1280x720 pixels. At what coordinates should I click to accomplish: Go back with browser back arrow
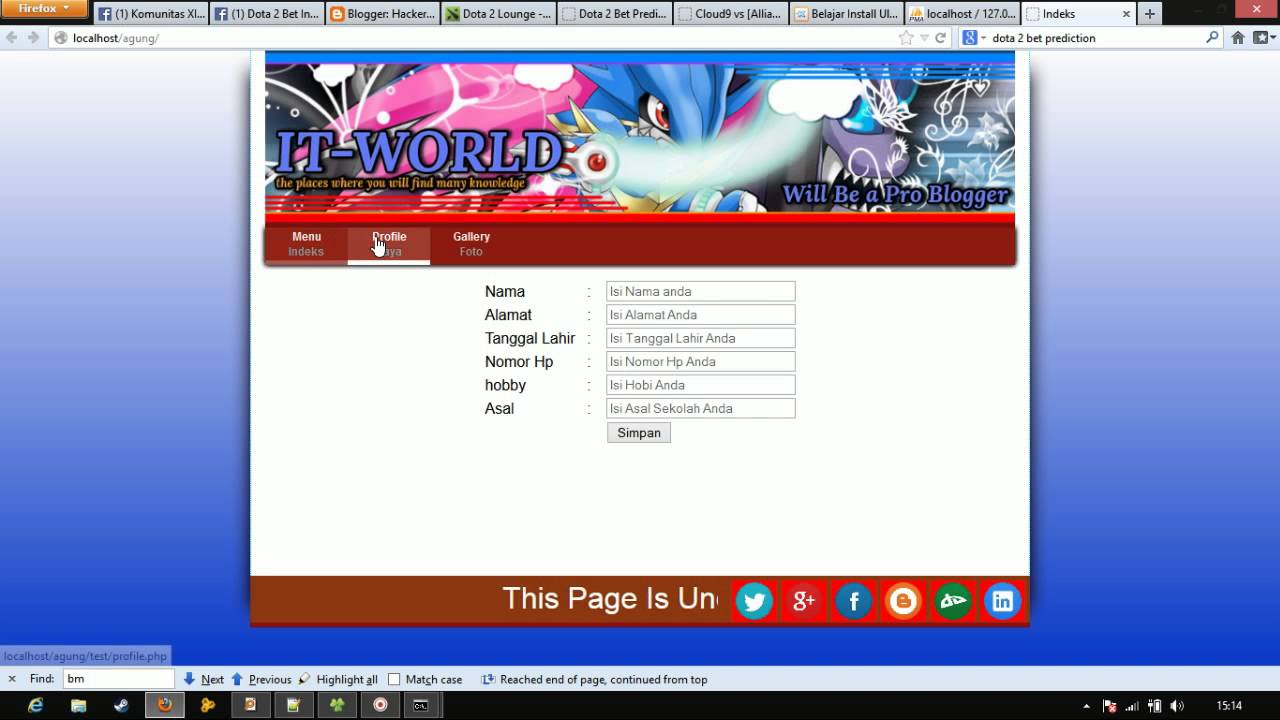point(12,38)
